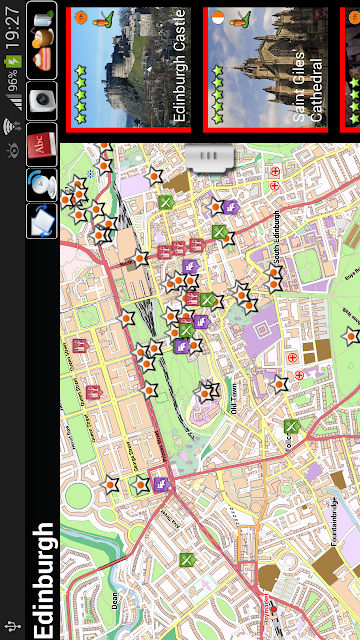Tap the Edinburgh title text

42,581
